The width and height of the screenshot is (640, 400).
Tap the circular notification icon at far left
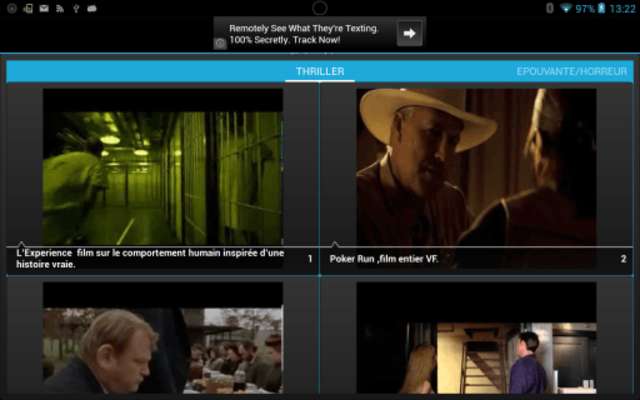click(x=12, y=8)
